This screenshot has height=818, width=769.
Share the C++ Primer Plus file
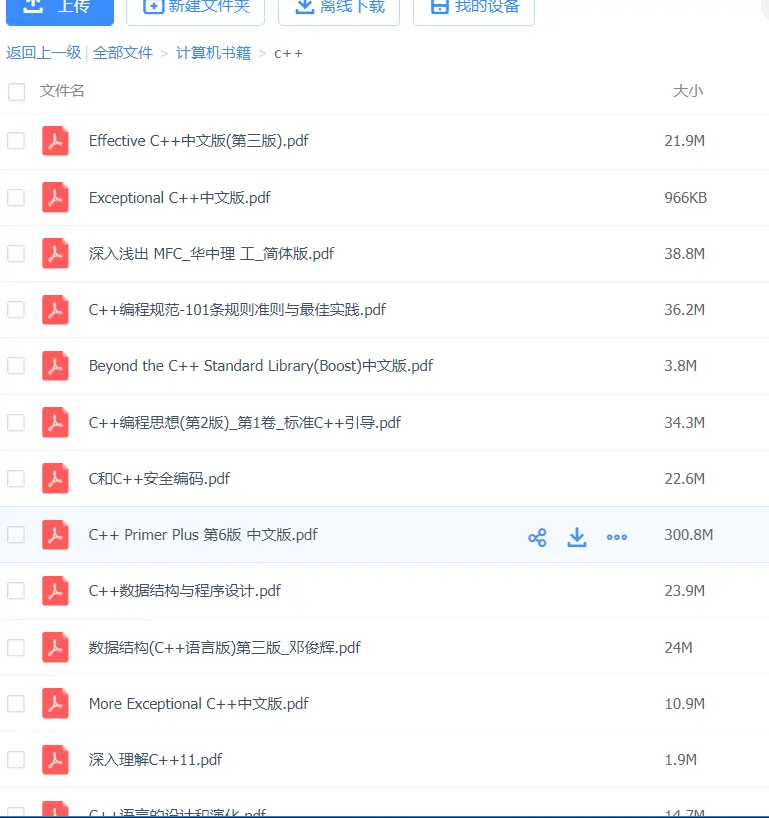tap(537, 537)
